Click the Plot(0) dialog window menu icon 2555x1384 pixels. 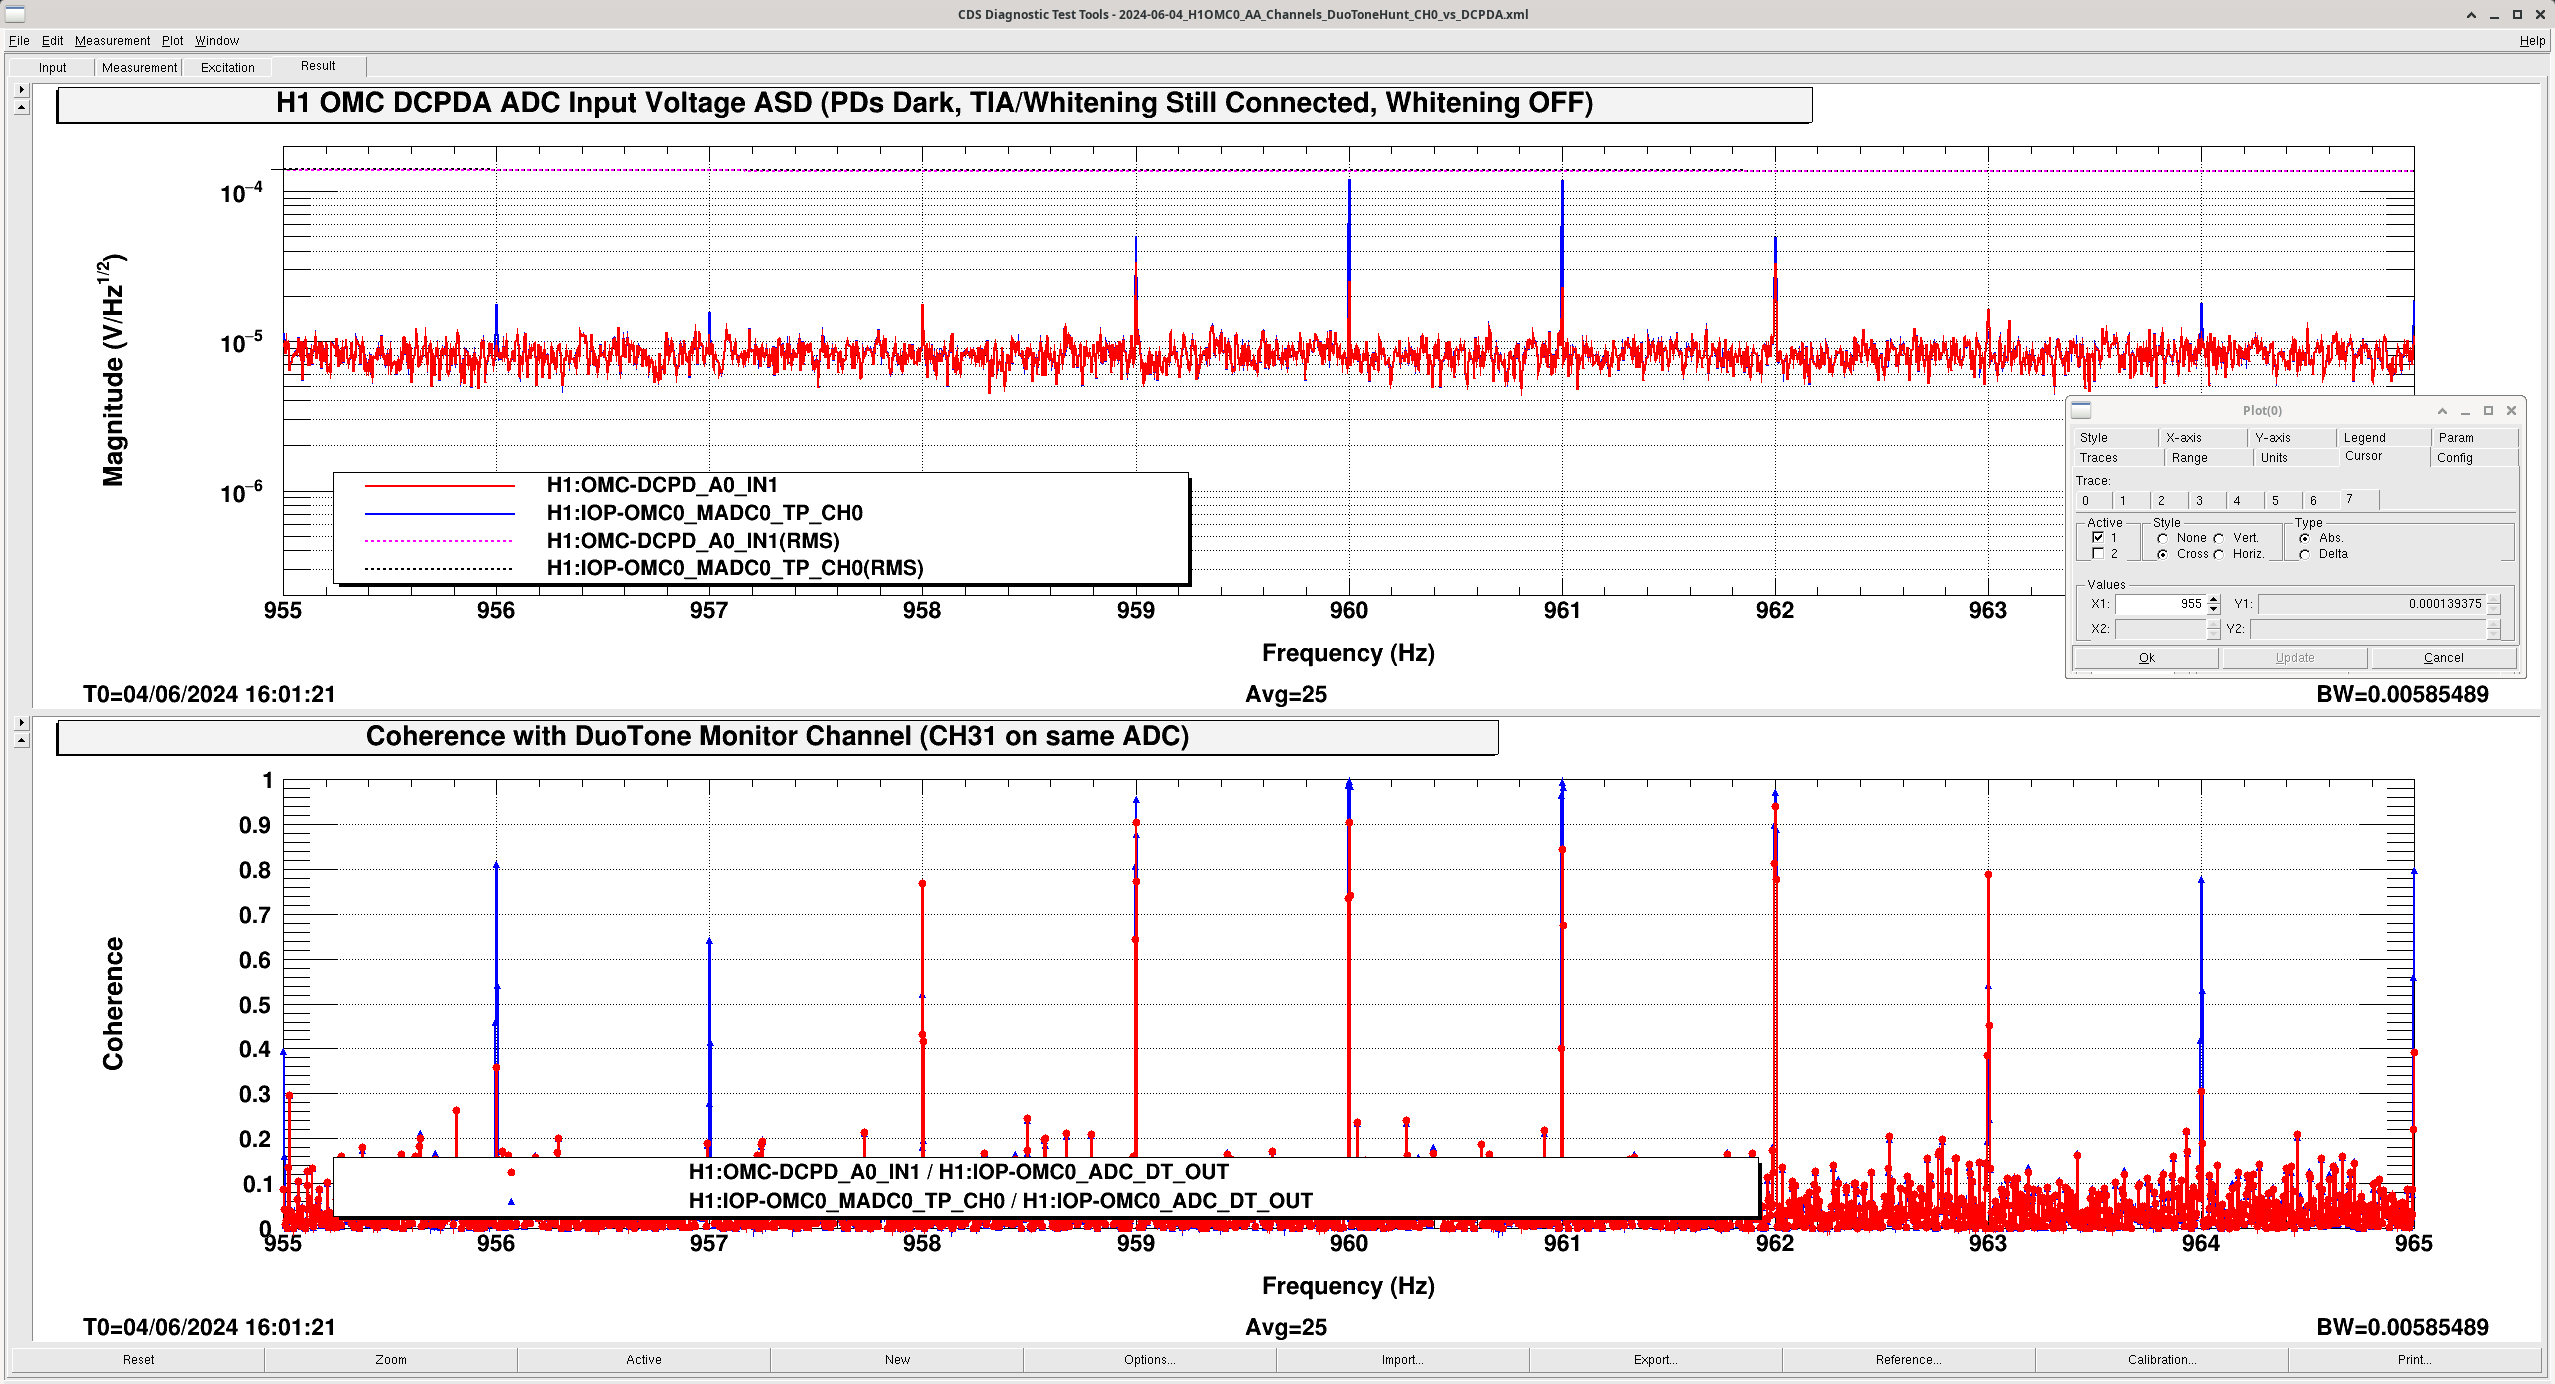2081,410
